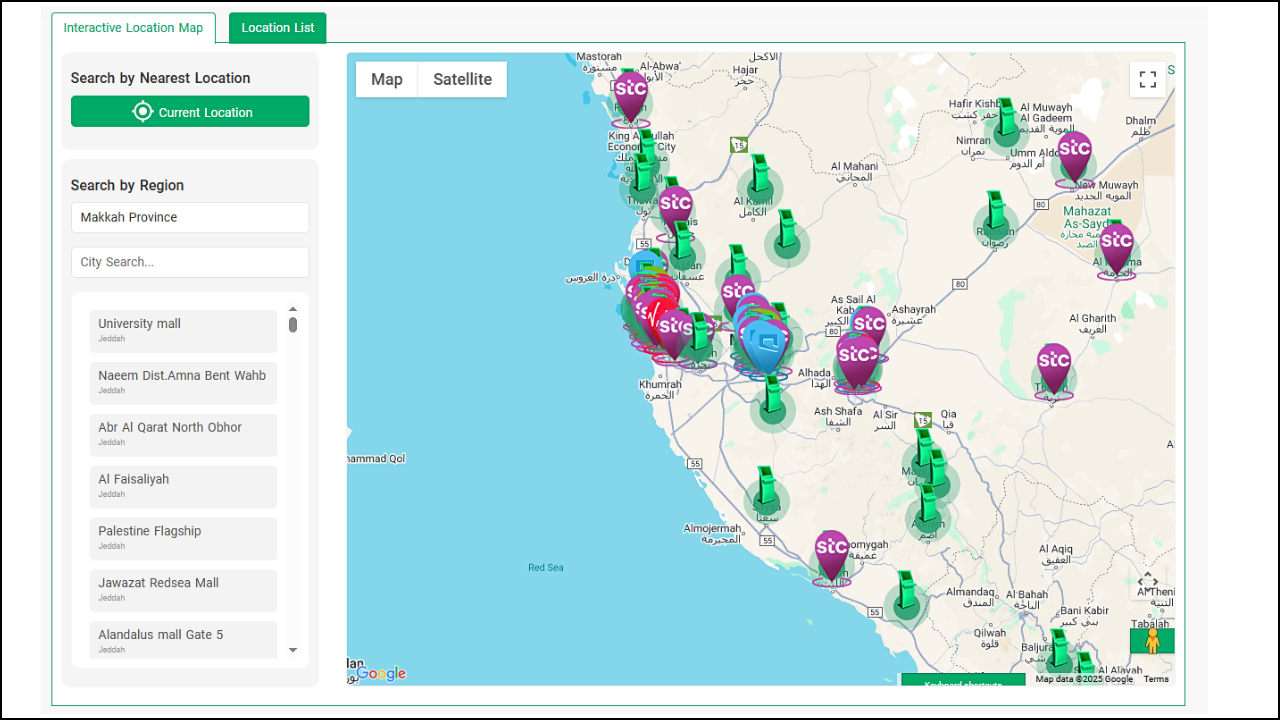This screenshot has width=1280, height=720.
Task: Open the Google logo link
Action: tap(380, 674)
